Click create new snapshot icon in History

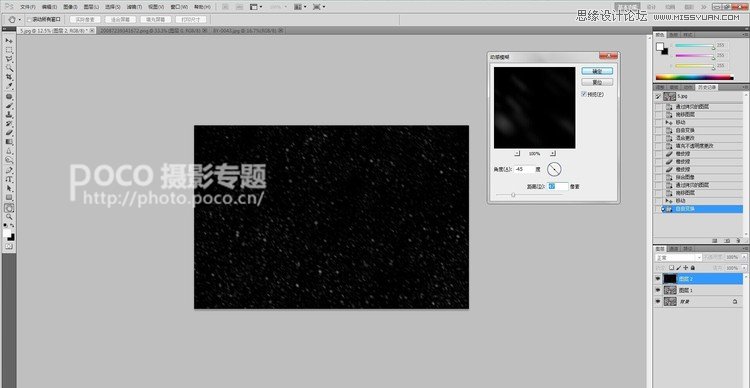[x=727, y=241]
